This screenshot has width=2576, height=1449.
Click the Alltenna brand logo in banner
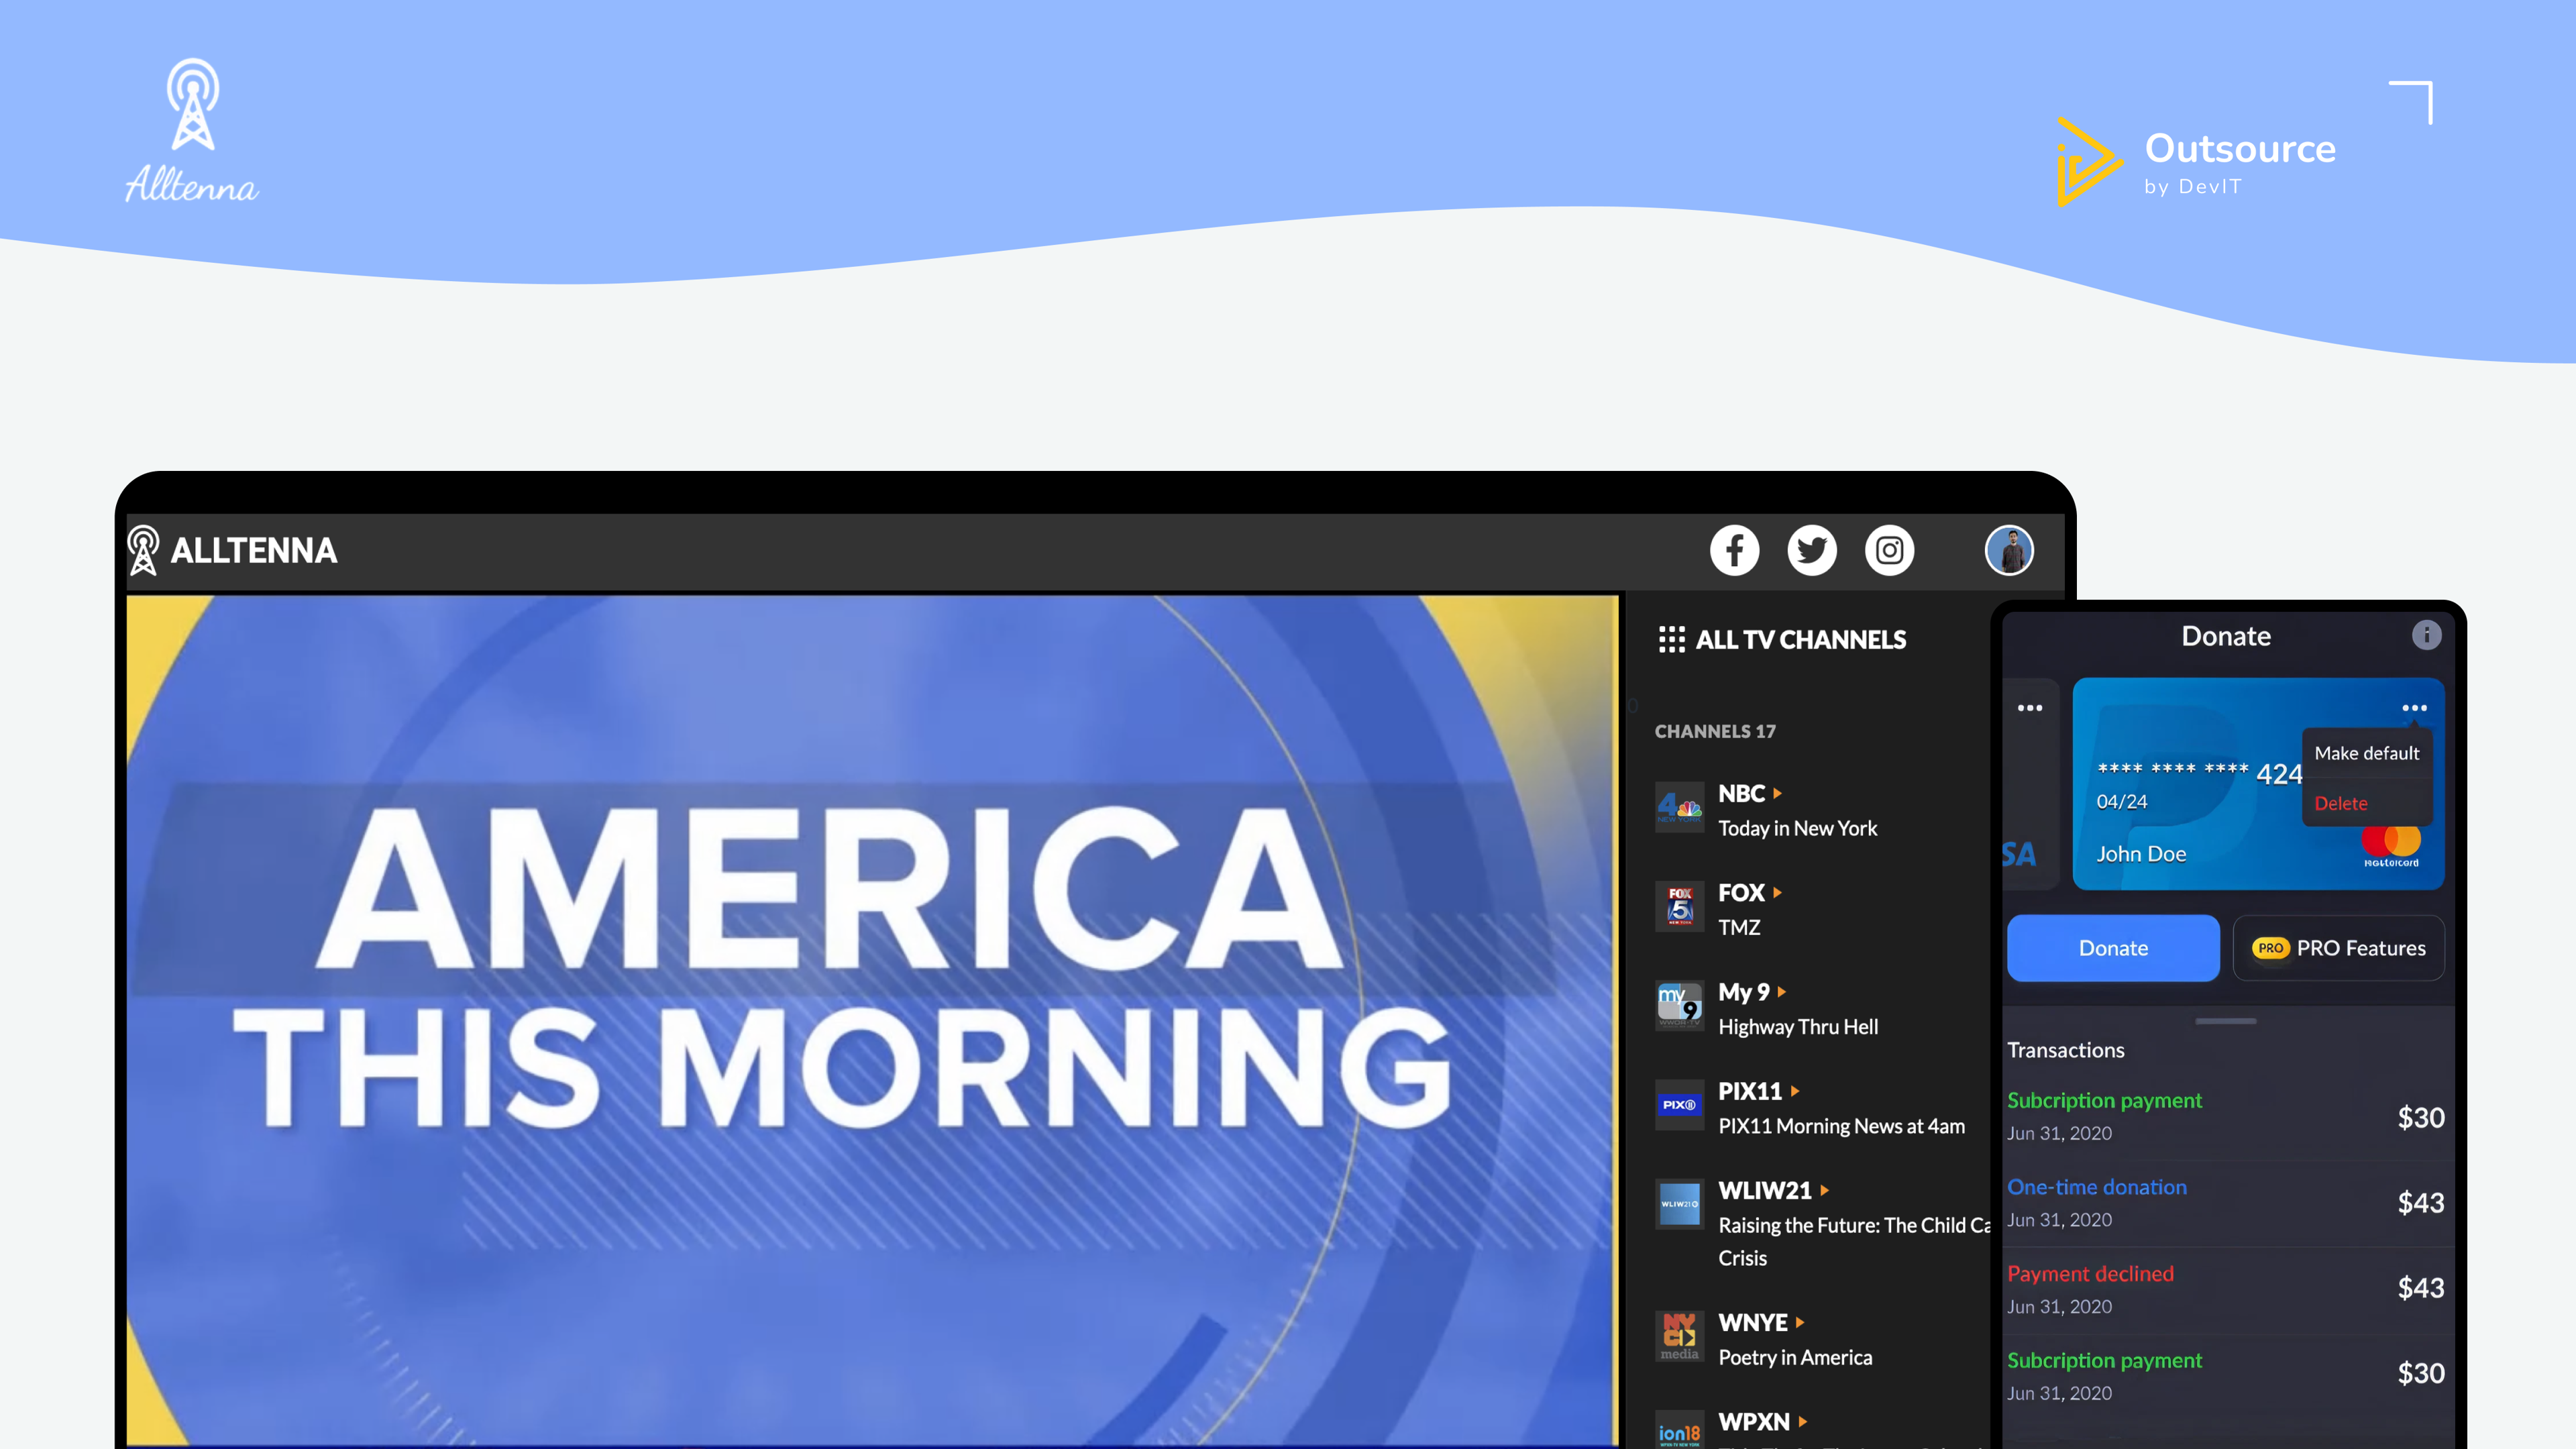point(191,131)
